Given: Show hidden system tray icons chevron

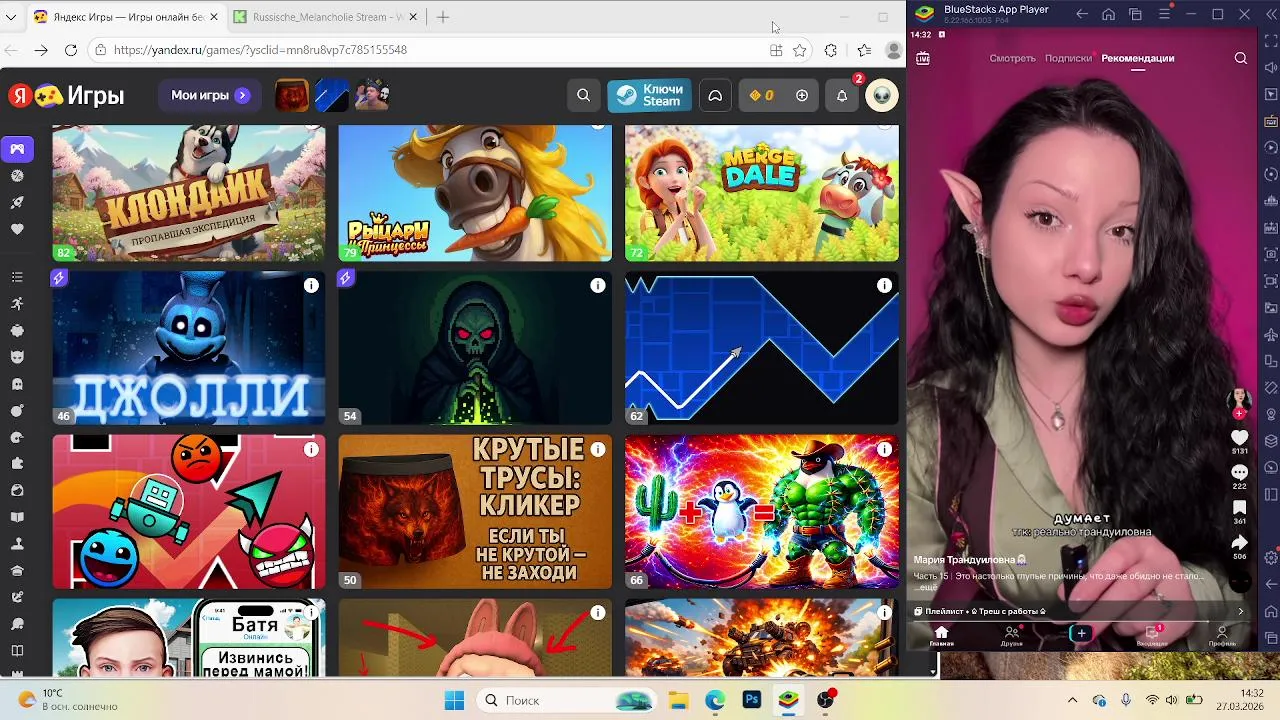Looking at the screenshot, I should [x=1072, y=700].
